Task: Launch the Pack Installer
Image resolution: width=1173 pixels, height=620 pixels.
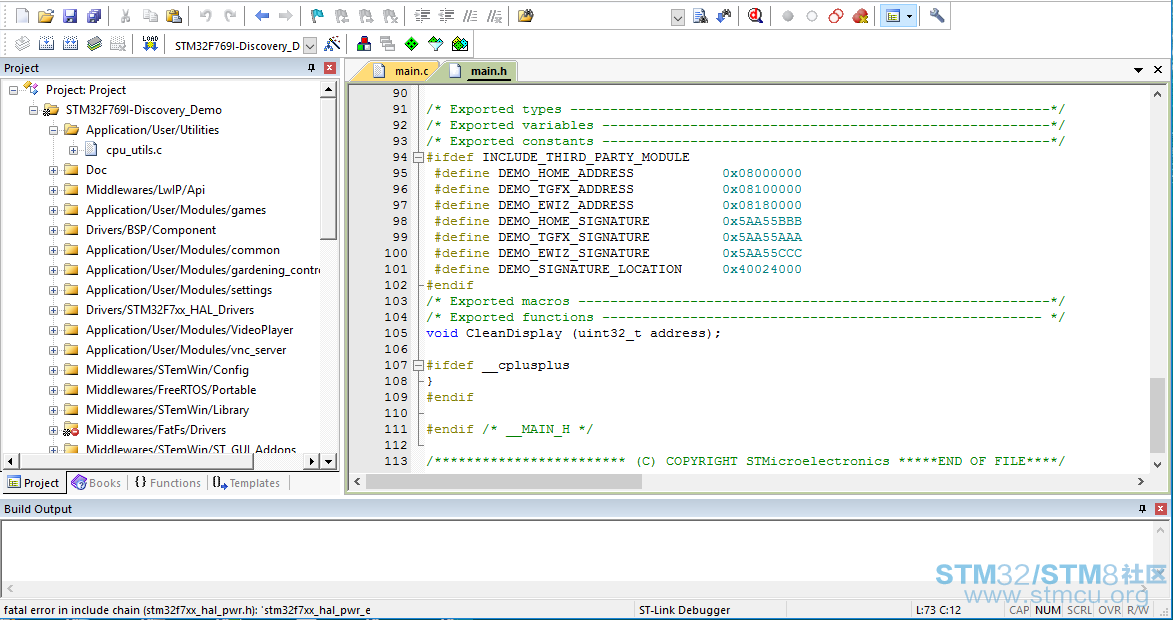Action: (460, 44)
